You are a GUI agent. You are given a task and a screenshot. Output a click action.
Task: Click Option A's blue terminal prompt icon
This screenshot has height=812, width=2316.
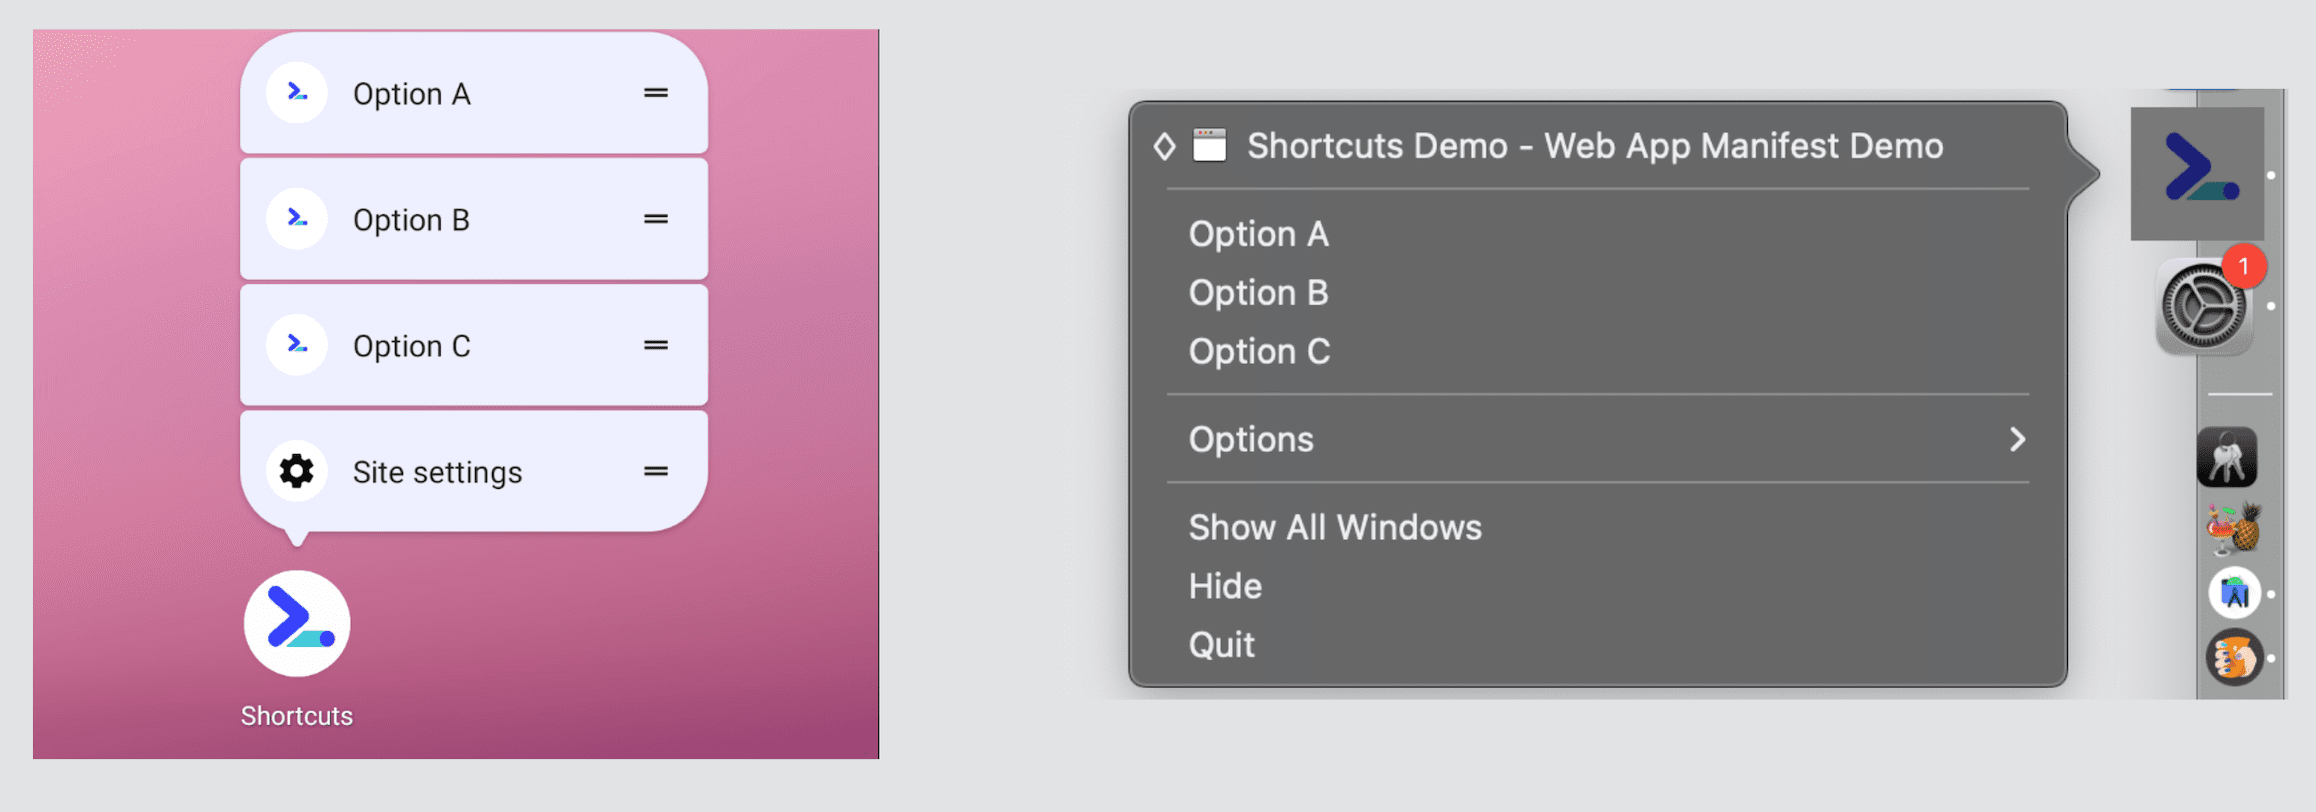pos(296,92)
